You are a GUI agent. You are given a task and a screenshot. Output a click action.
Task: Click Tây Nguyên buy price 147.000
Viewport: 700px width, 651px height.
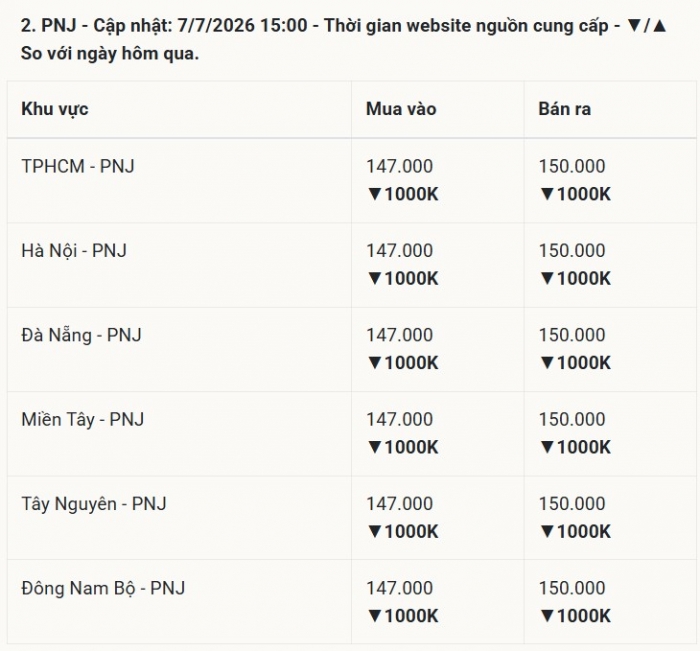pos(400,504)
